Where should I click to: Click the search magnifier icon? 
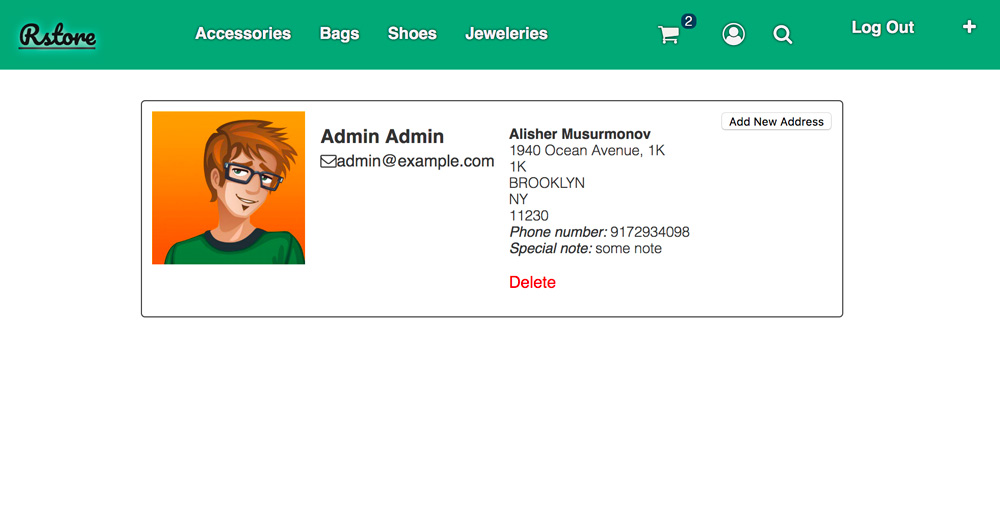tap(783, 35)
